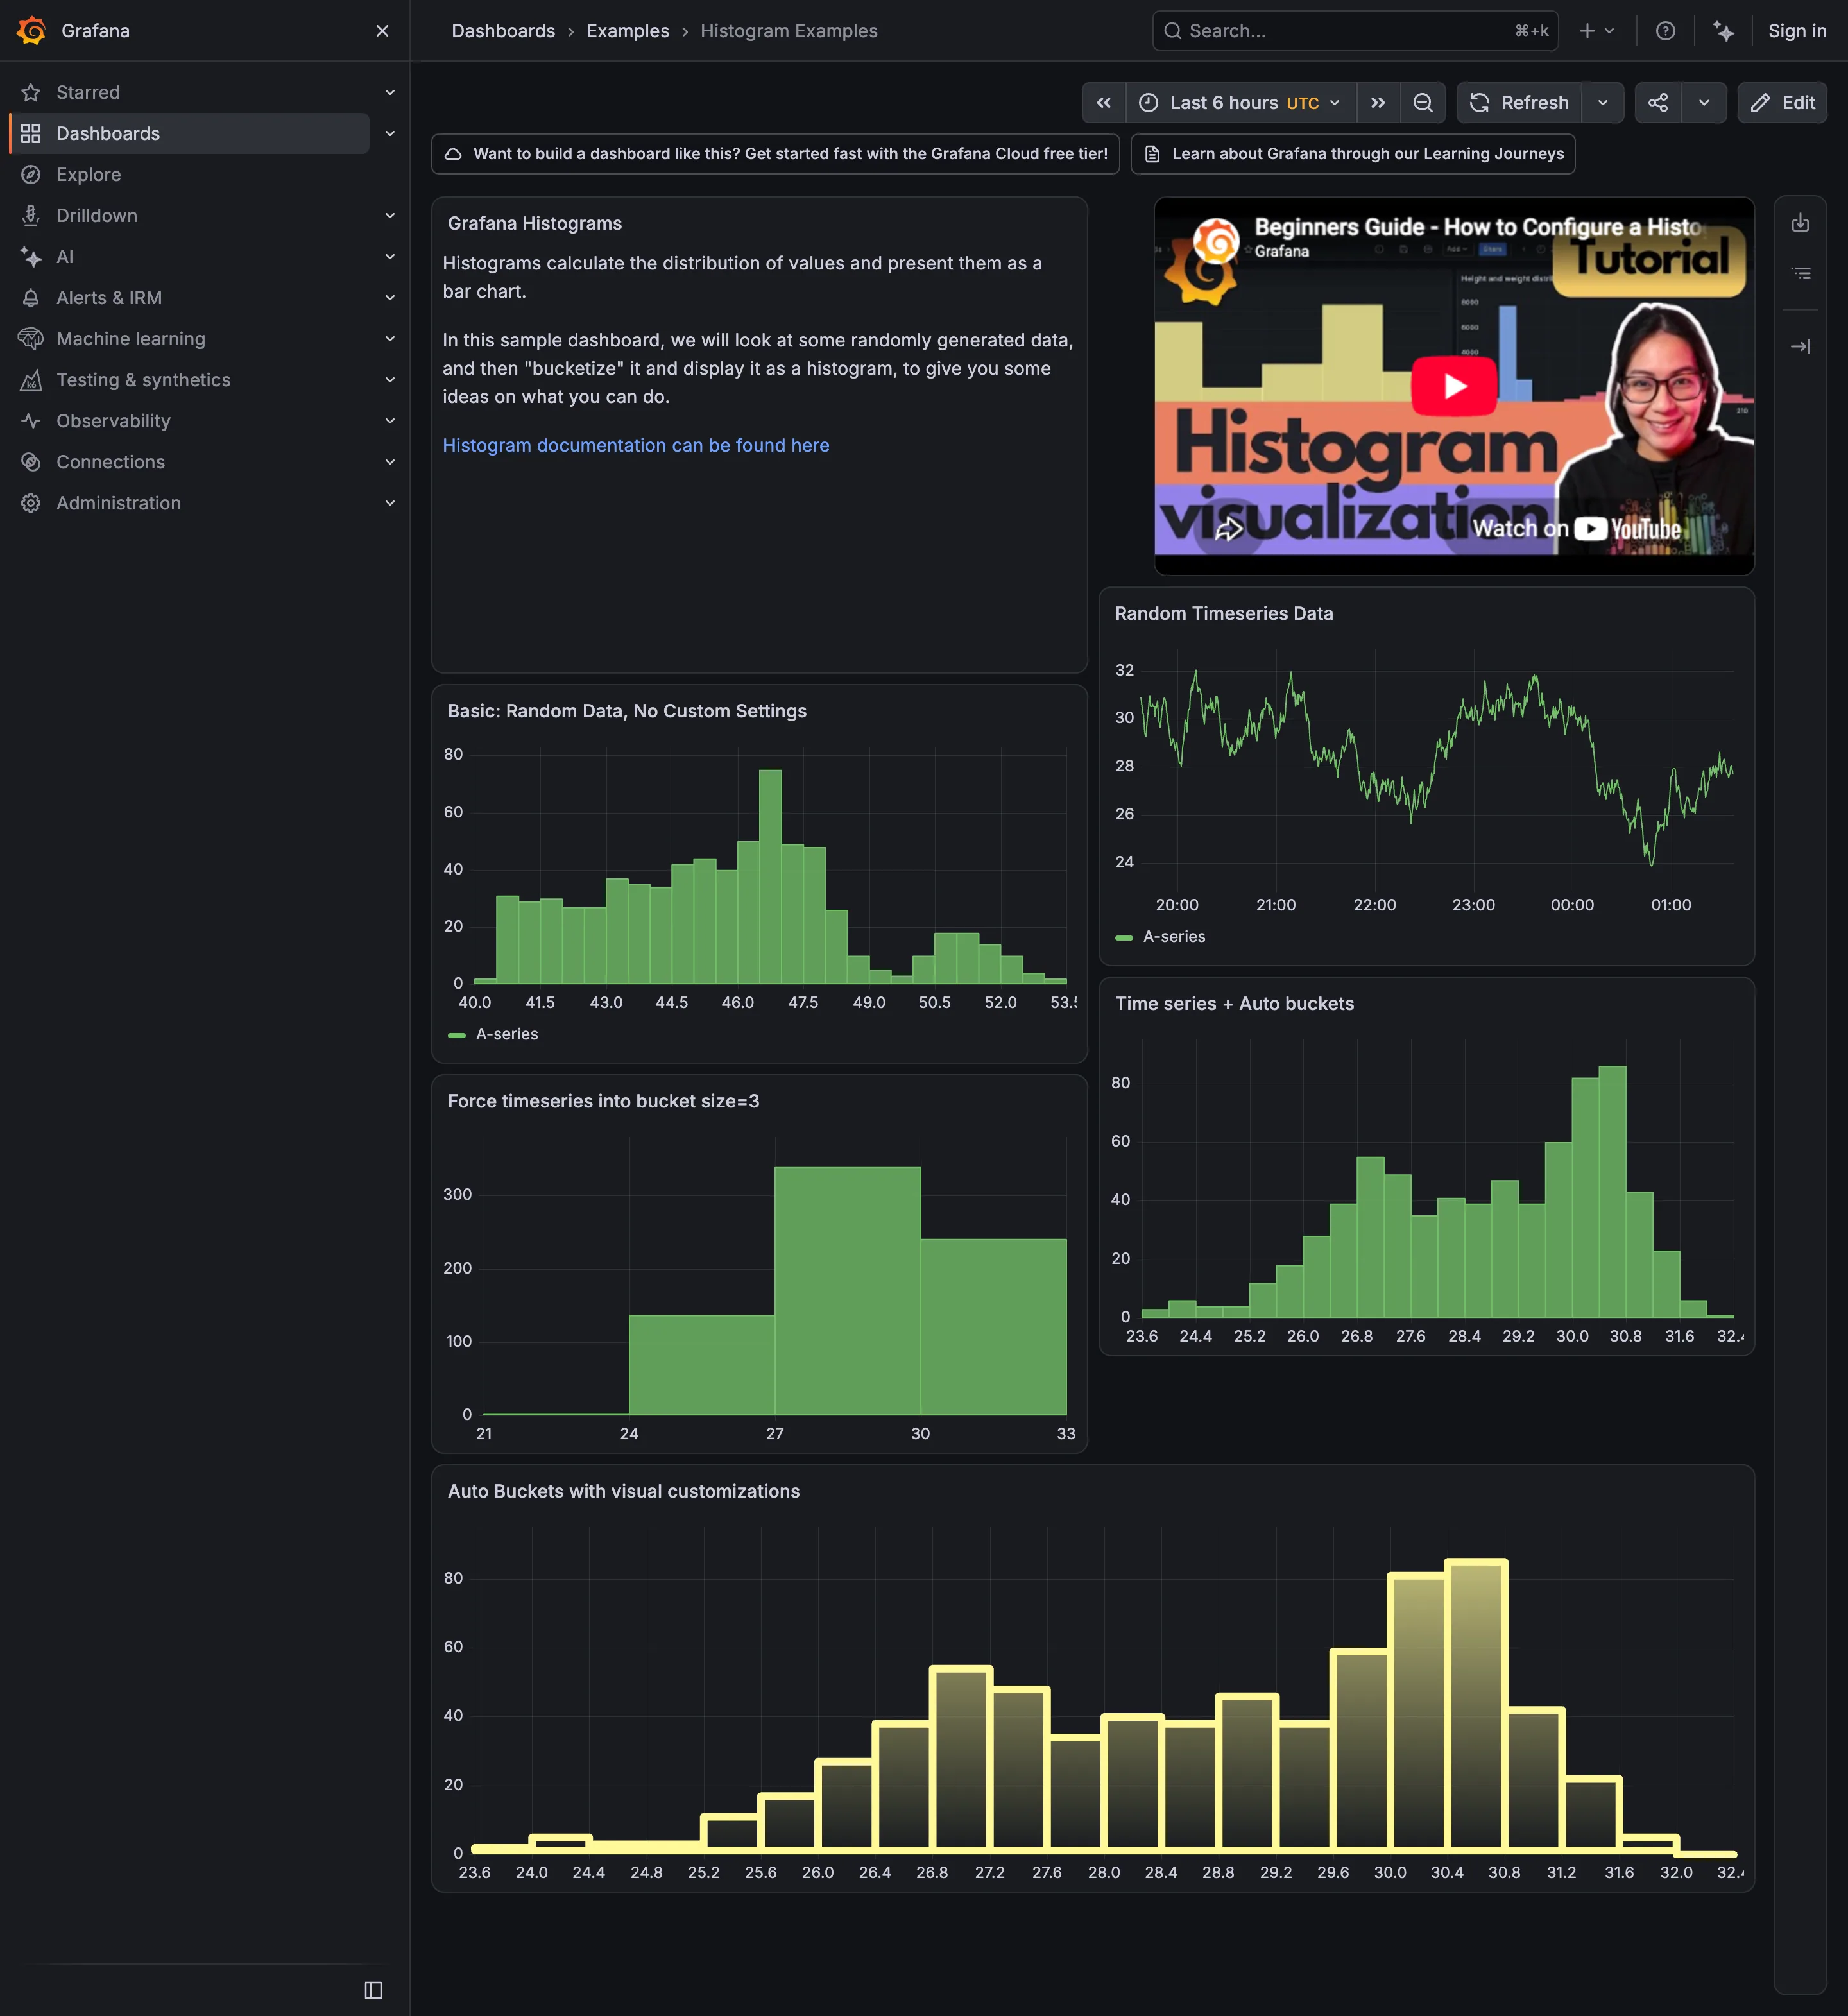Click Watch on YouTube in video
The width and height of the screenshot is (1848, 2016).
(x=1578, y=528)
